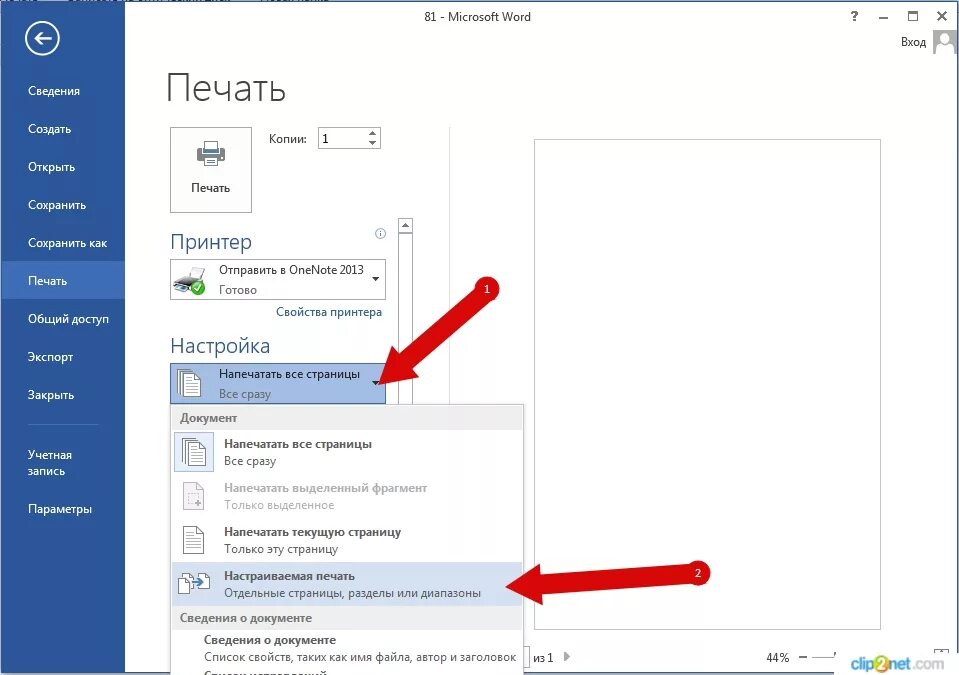Go to Open (Открыть) in sidebar
Screen dimensions: 959x675
[51, 167]
